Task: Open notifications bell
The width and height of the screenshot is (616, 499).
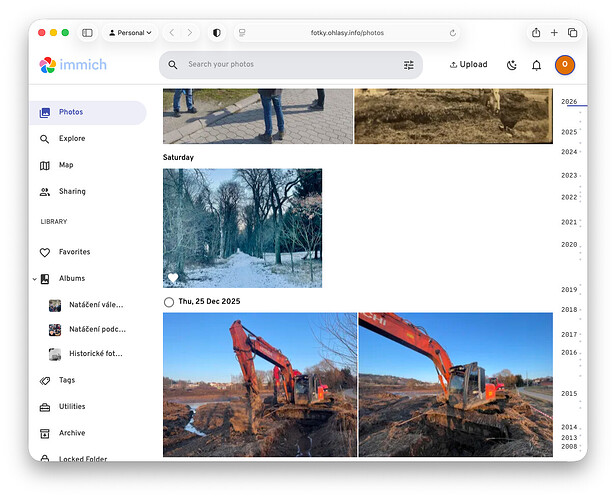Action: 536,65
